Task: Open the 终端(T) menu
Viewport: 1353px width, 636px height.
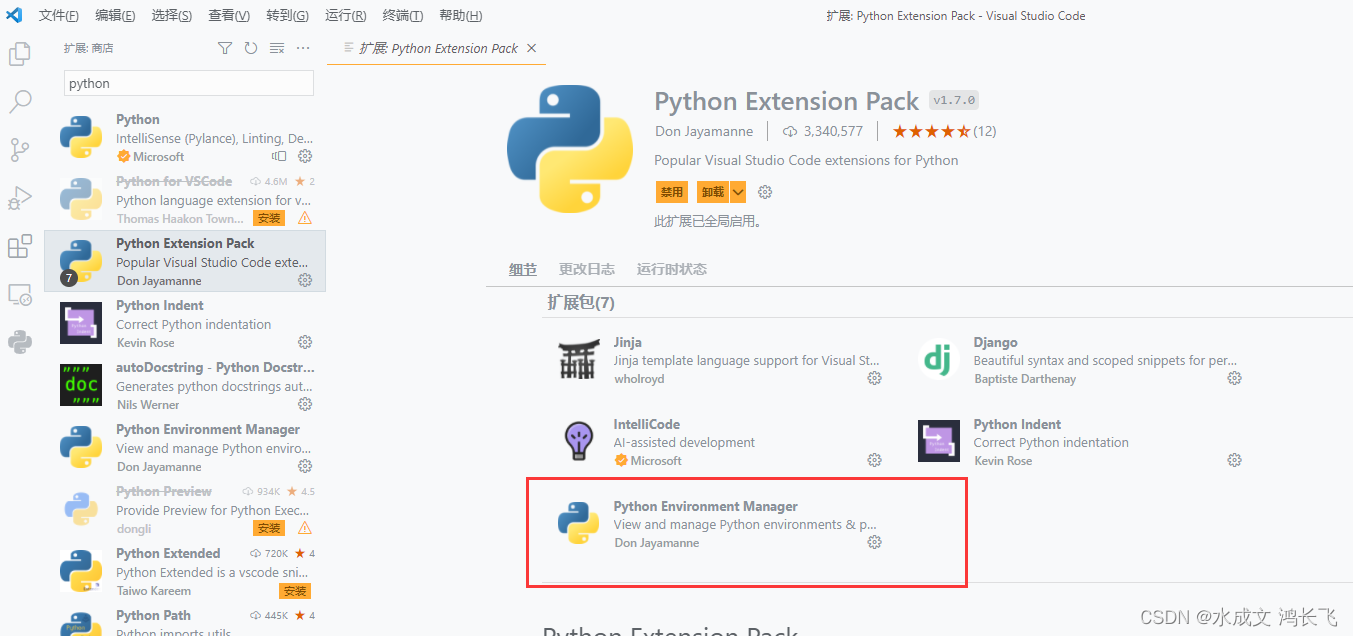Action: click(x=403, y=16)
